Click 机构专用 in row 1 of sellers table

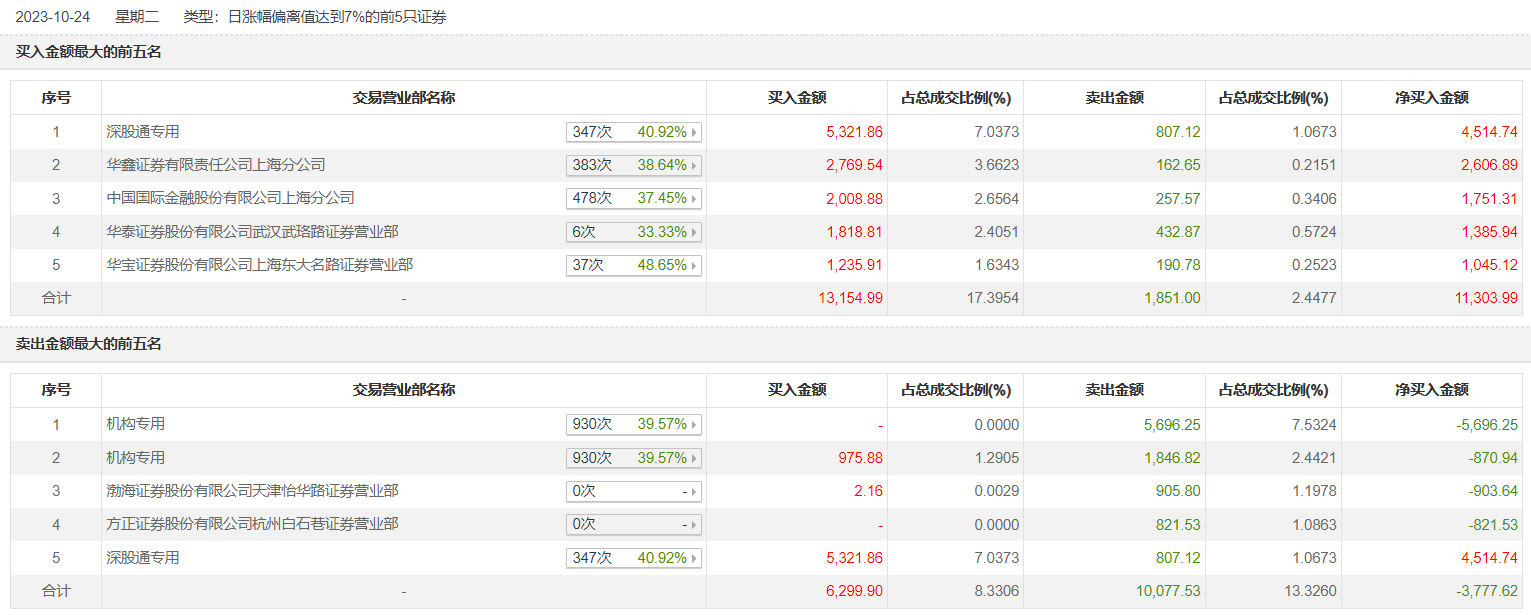coord(136,424)
